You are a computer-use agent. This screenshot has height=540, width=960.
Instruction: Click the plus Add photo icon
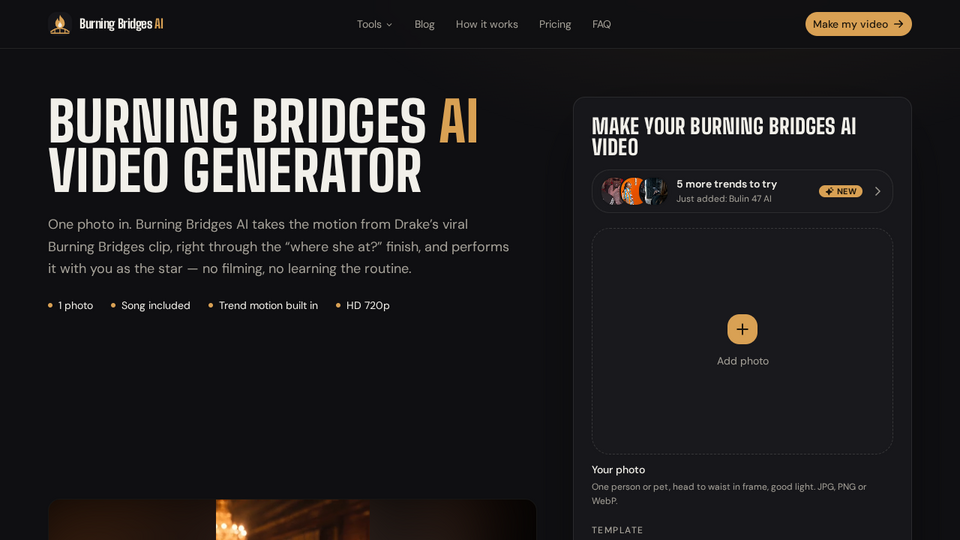742,329
